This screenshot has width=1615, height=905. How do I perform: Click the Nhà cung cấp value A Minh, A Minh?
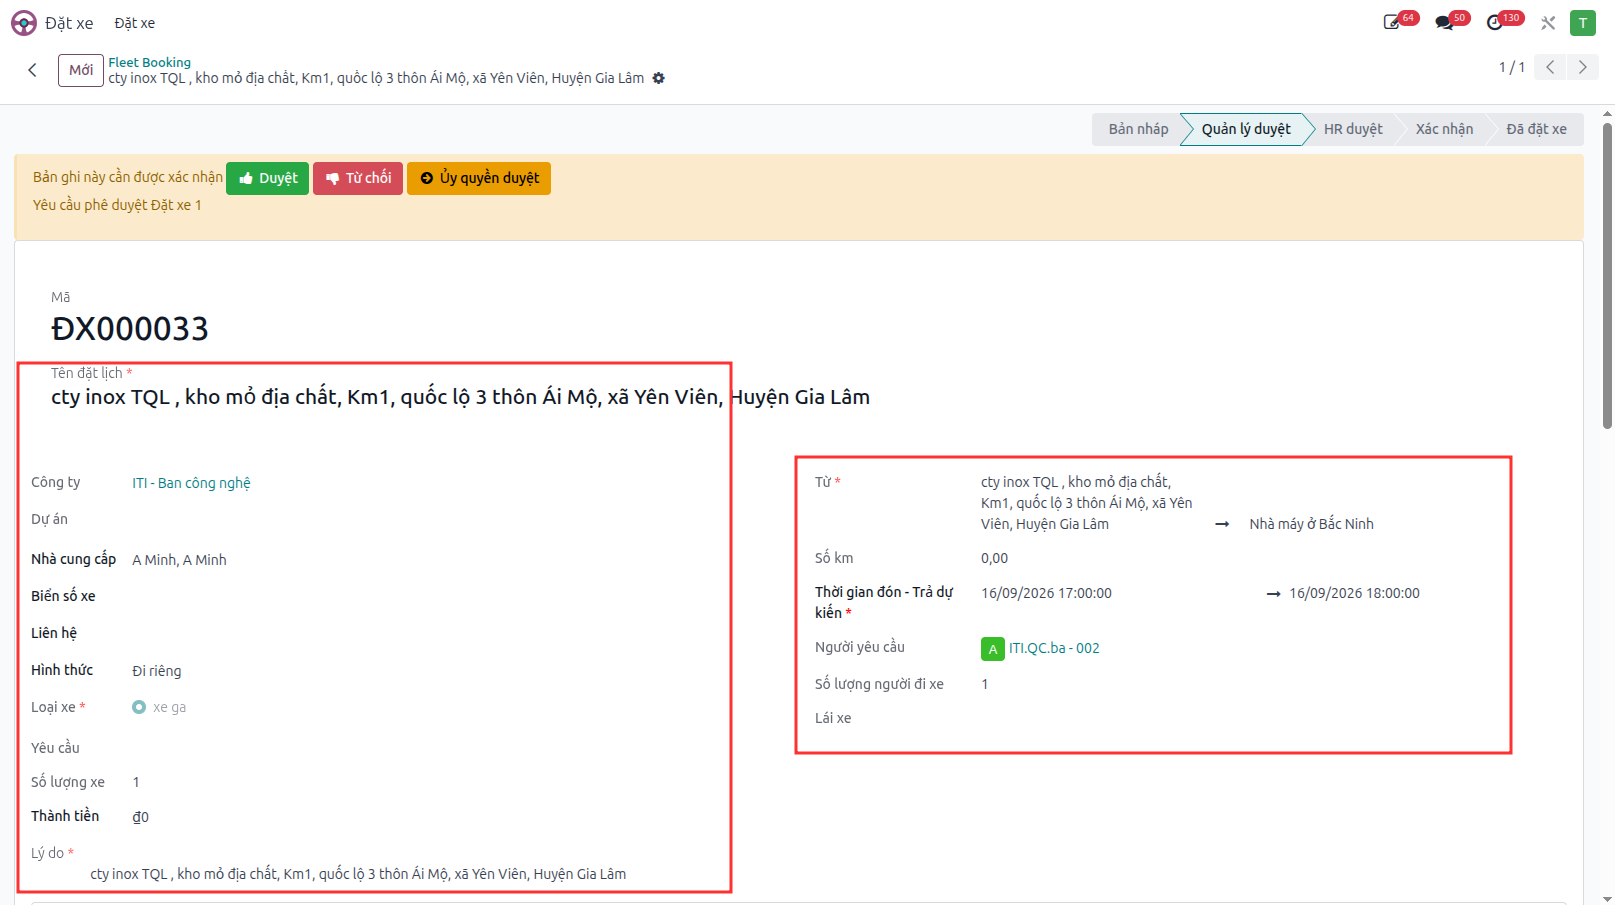[x=179, y=560]
